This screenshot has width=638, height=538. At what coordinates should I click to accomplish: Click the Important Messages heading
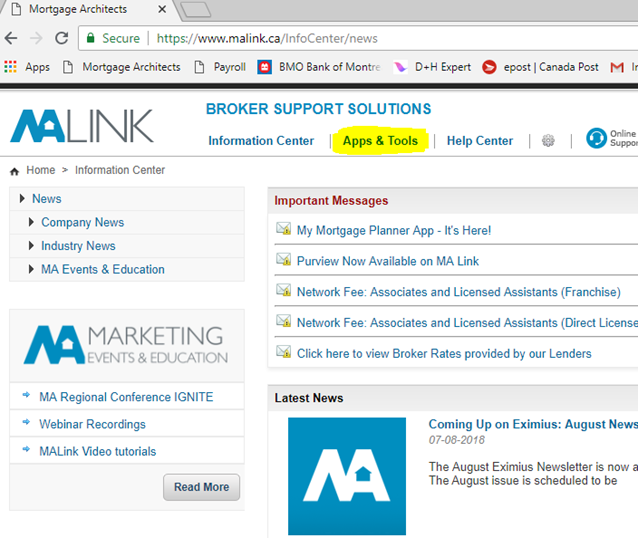(x=331, y=201)
